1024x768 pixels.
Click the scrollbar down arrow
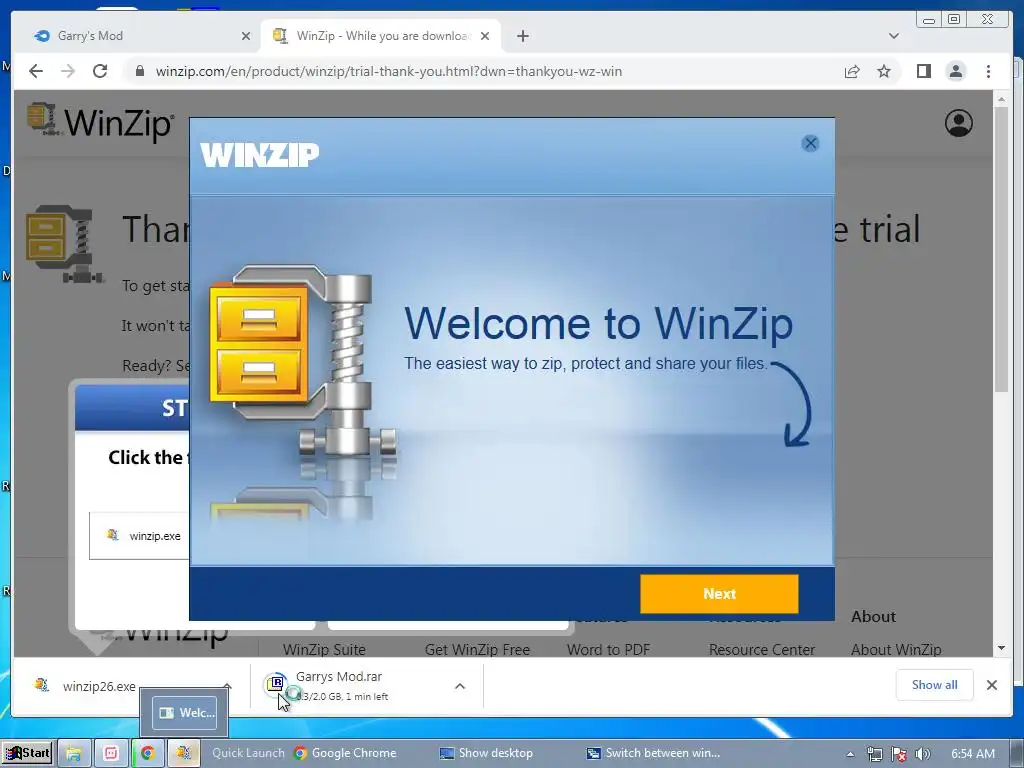point(1001,648)
